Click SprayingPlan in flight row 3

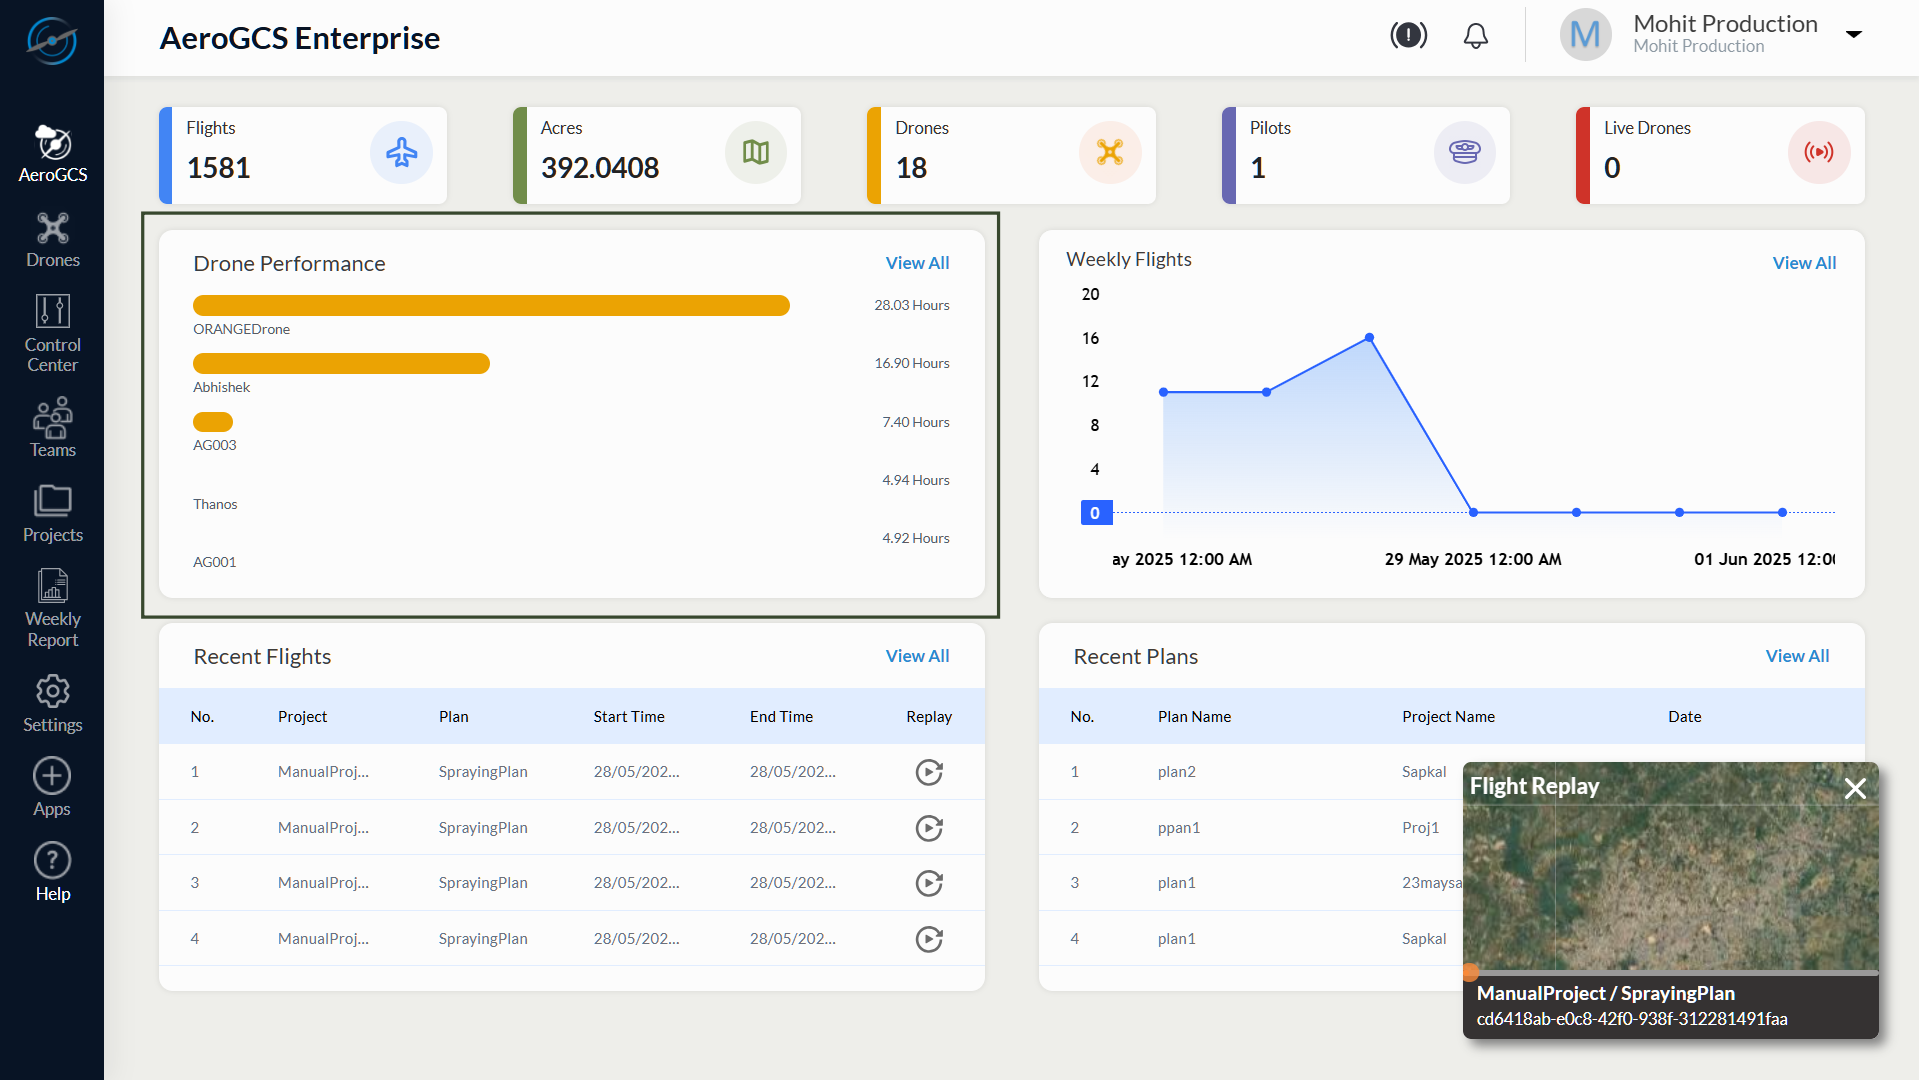pos(483,883)
